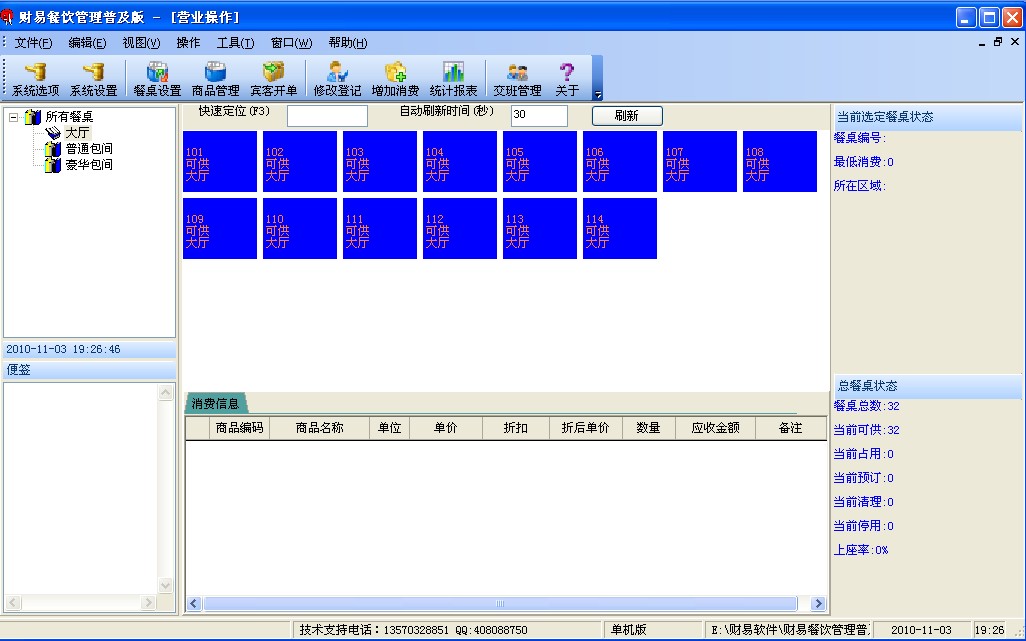Select table 113 tile
The width and height of the screenshot is (1026, 641).
[540, 229]
